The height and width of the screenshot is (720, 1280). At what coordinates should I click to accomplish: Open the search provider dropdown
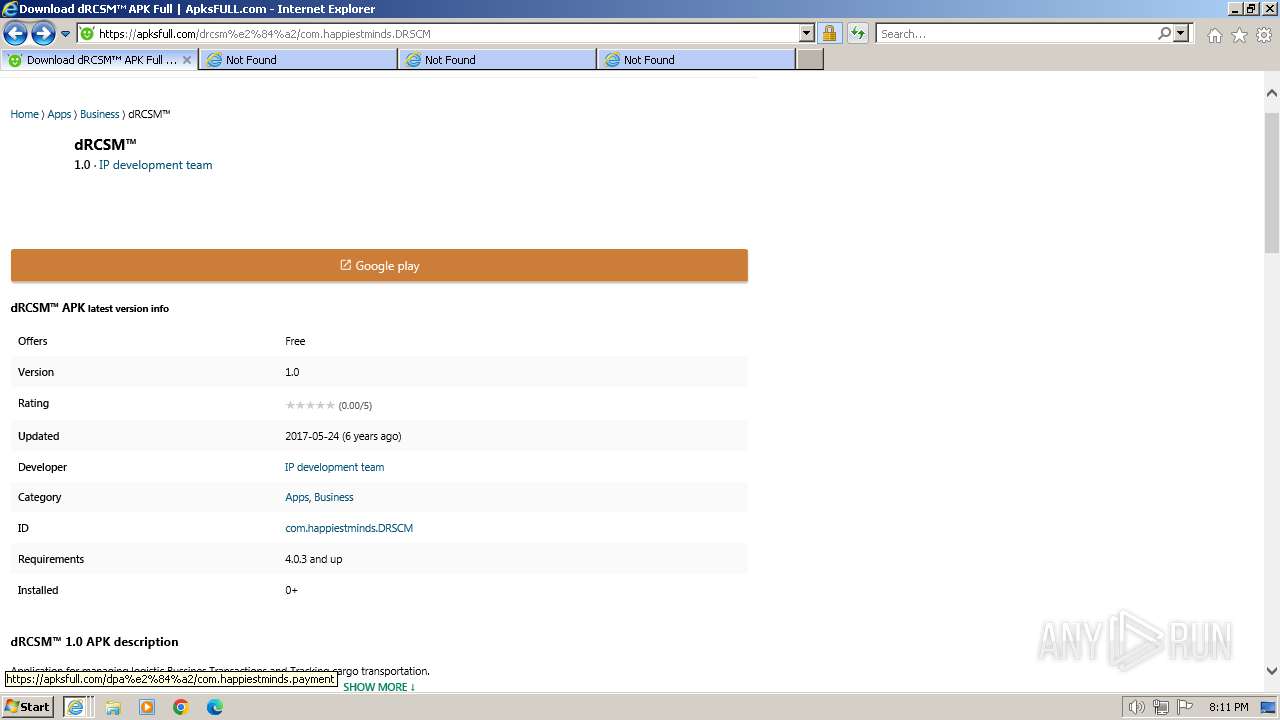point(1181,34)
